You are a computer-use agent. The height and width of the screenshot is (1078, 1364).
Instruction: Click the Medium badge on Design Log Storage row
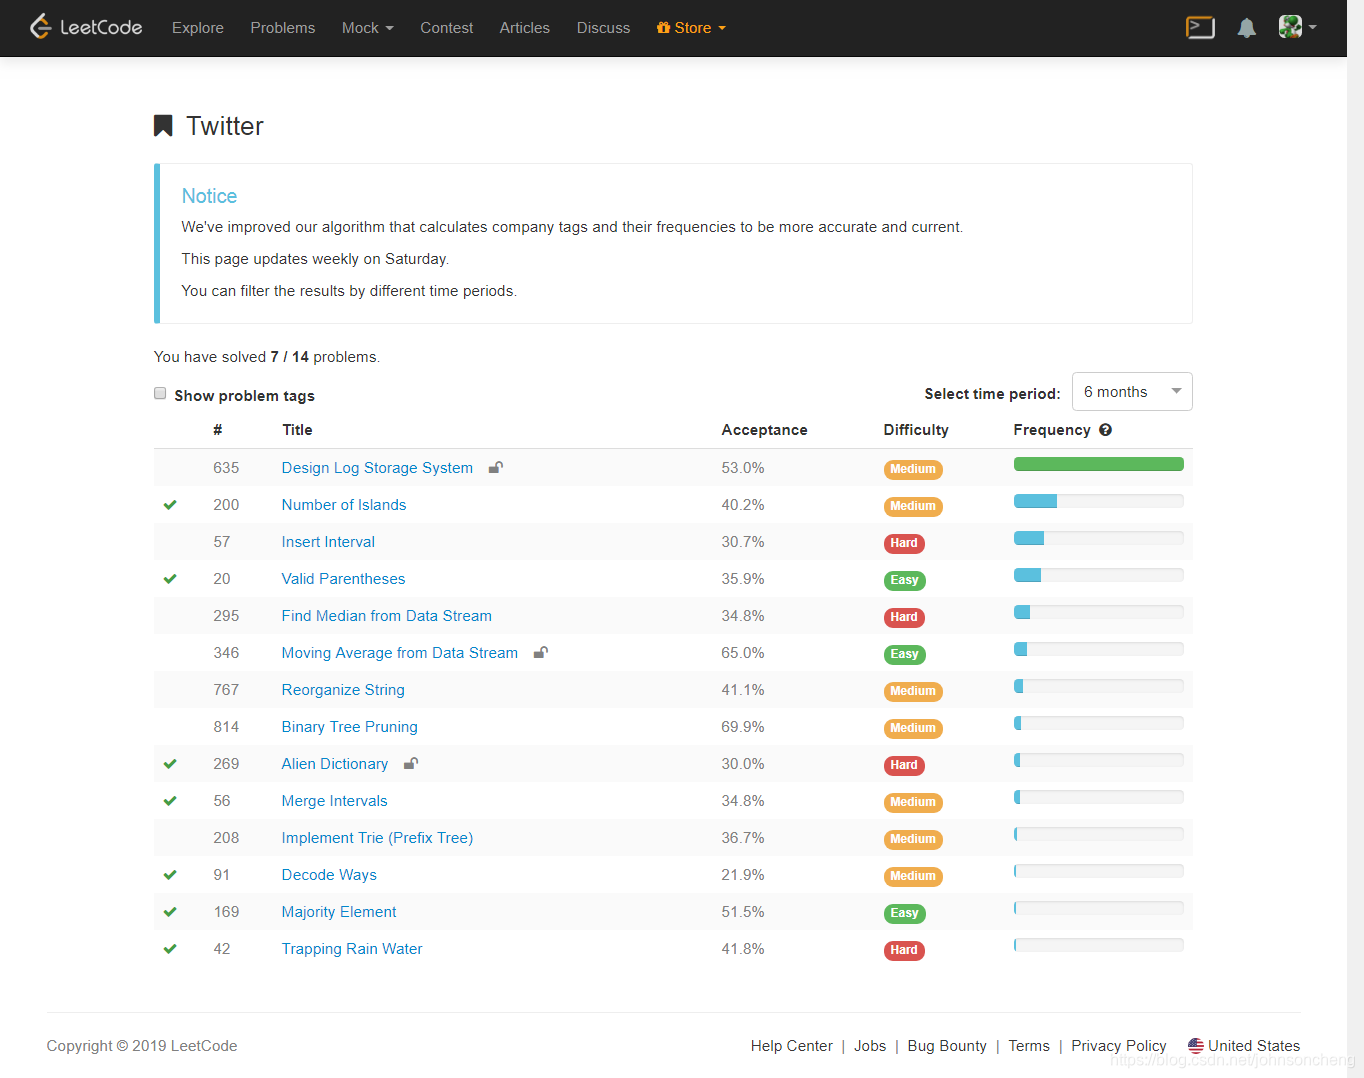[x=913, y=469]
